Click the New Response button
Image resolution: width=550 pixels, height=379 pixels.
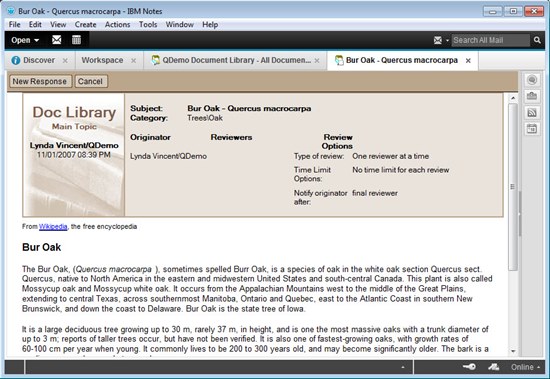pyautogui.click(x=40, y=81)
